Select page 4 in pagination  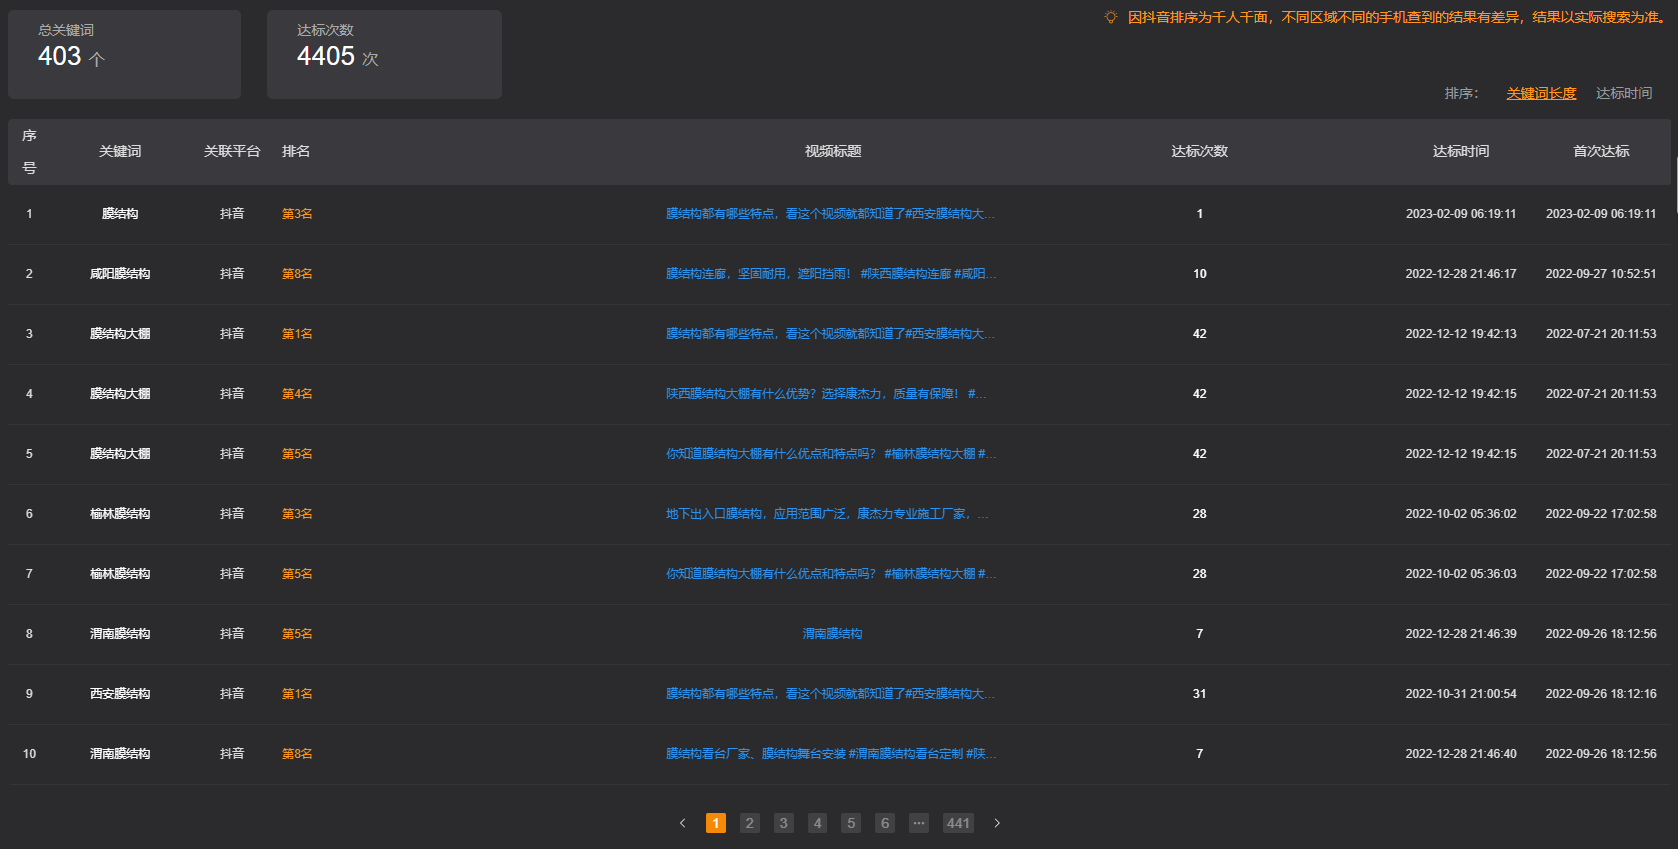(x=818, y=823)
